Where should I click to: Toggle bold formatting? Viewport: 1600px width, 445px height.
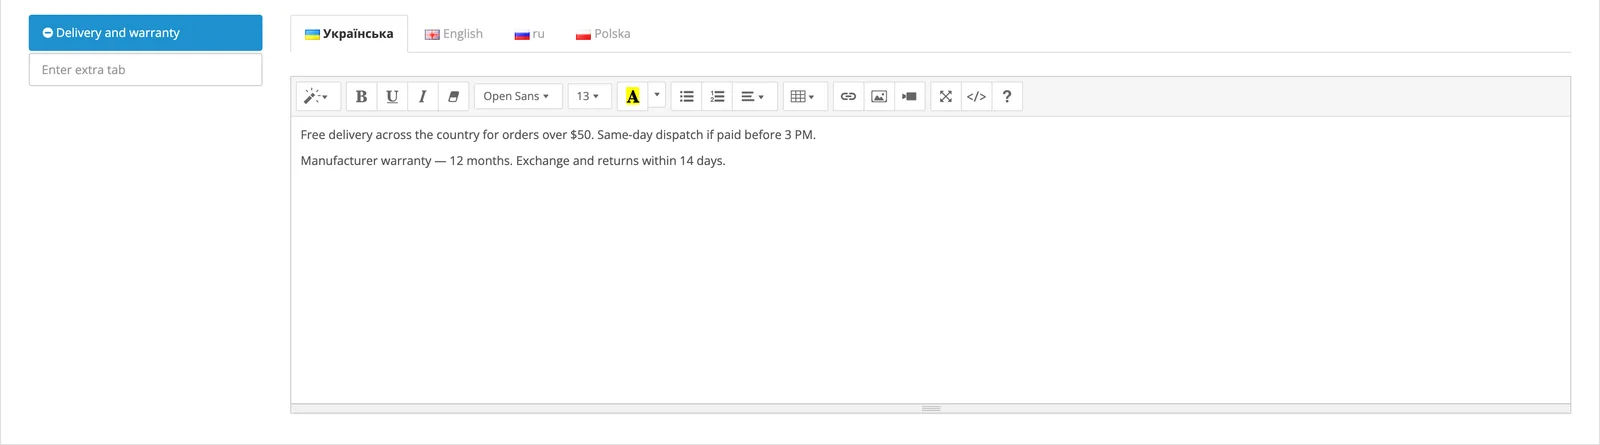pos(361,96)
